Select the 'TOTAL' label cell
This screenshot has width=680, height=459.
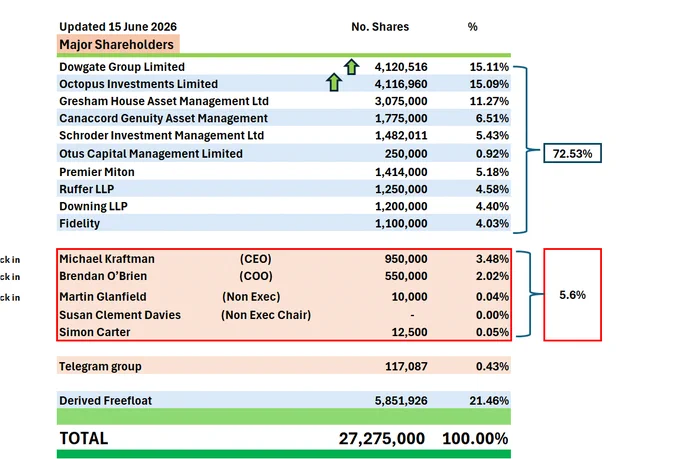tap(84, 438)
